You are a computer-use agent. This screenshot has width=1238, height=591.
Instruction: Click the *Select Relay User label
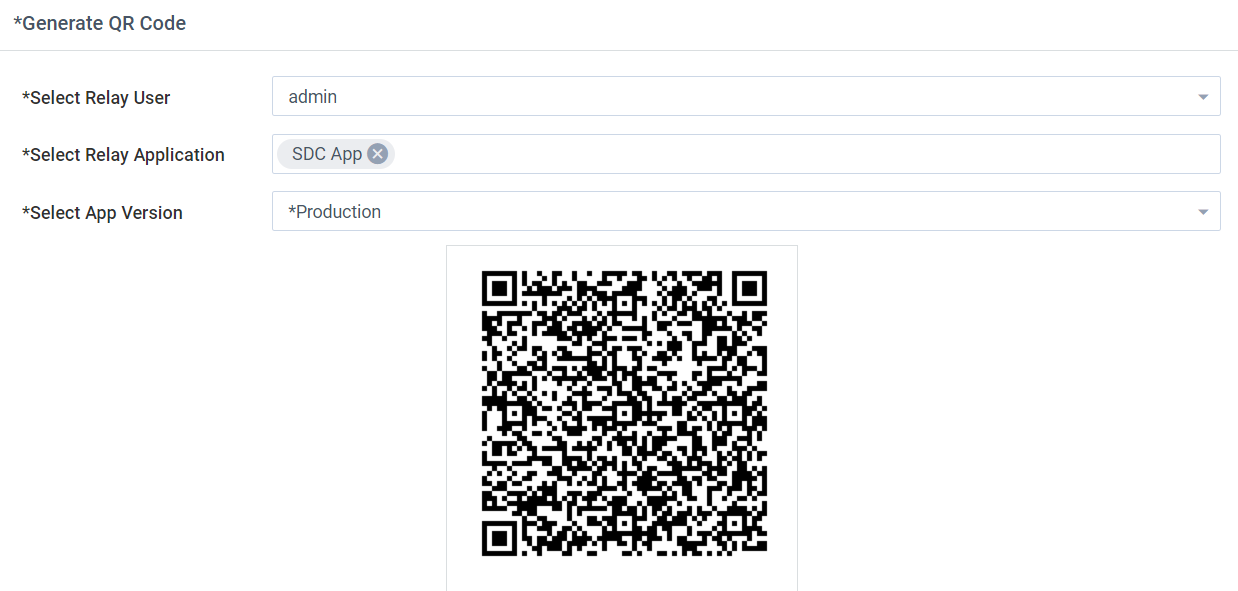pos(96,98)
